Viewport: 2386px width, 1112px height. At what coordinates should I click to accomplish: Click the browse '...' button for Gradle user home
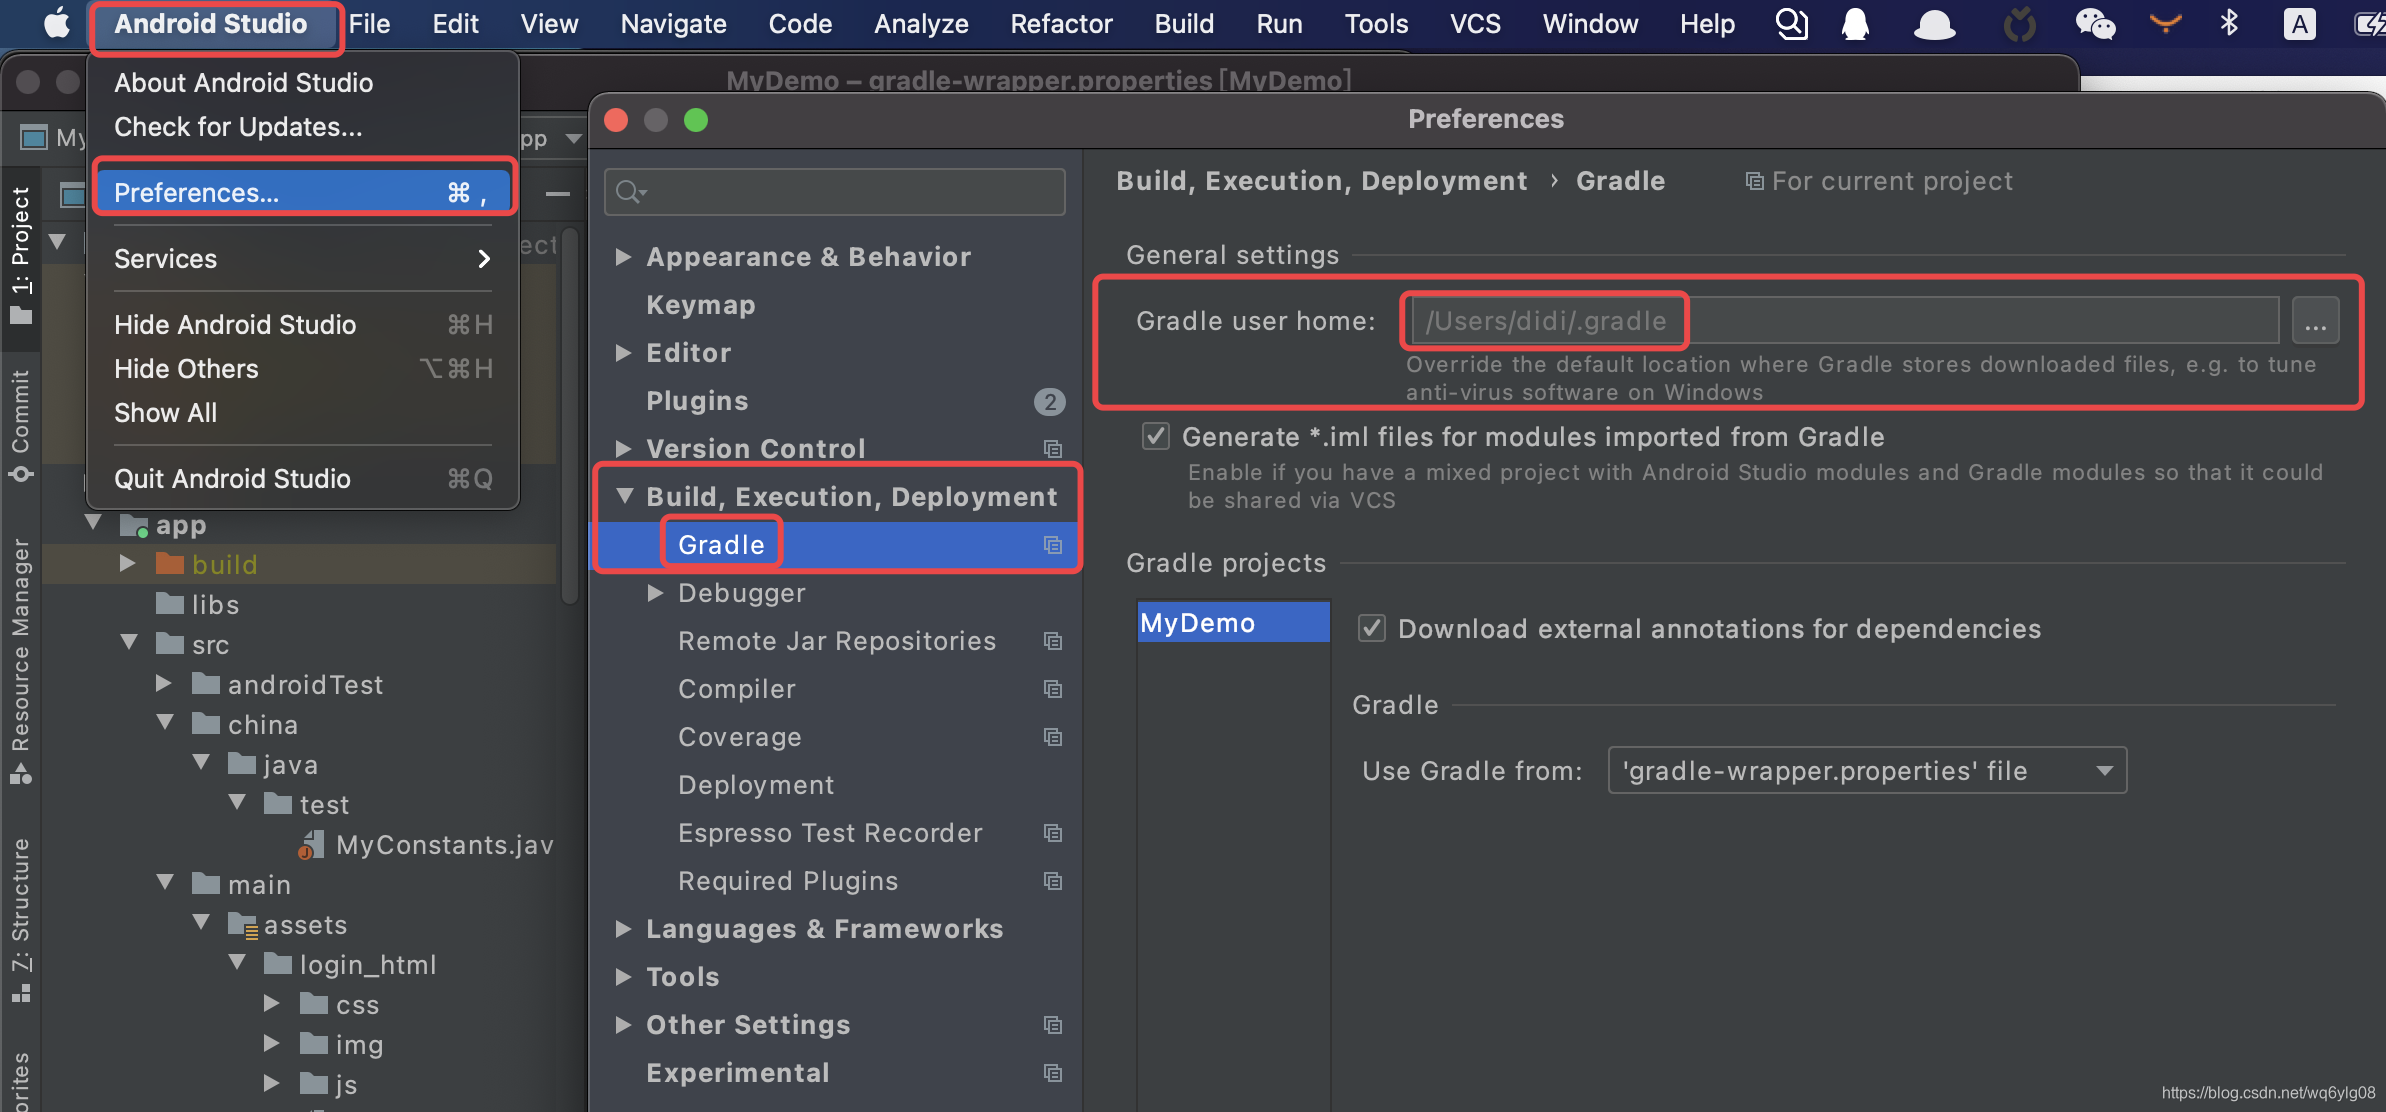coord(2315,321)
